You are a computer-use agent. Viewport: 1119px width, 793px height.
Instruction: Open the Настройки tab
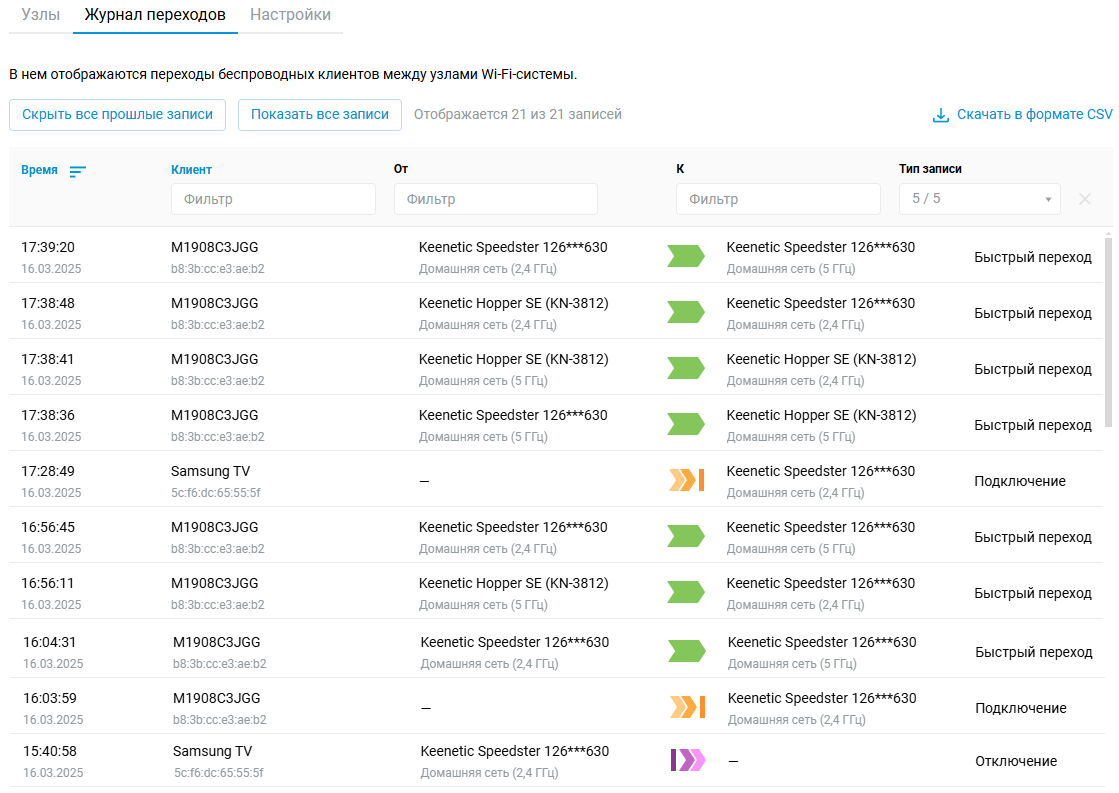(x=290, y=15)
